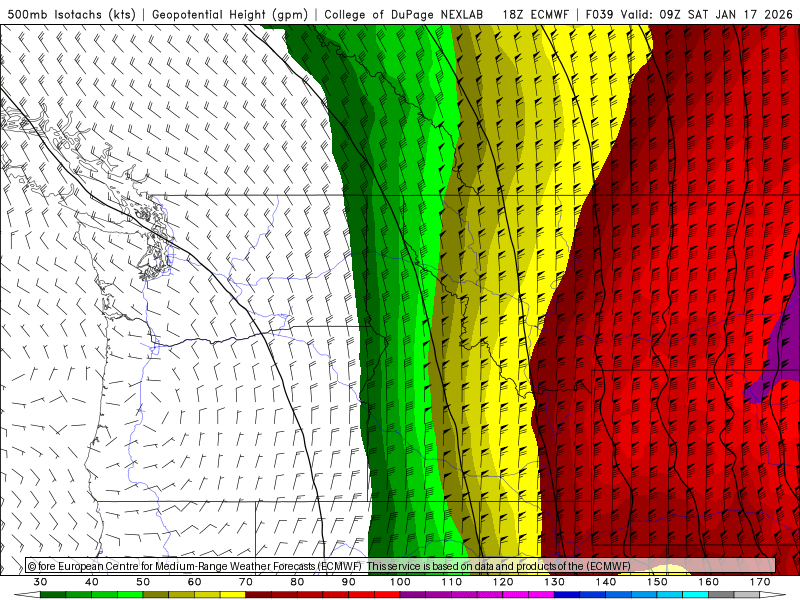This screenshot has height=600, width=800.
Task: Pick the dark blue swatch starting at 130
Action: coord(567,595)
